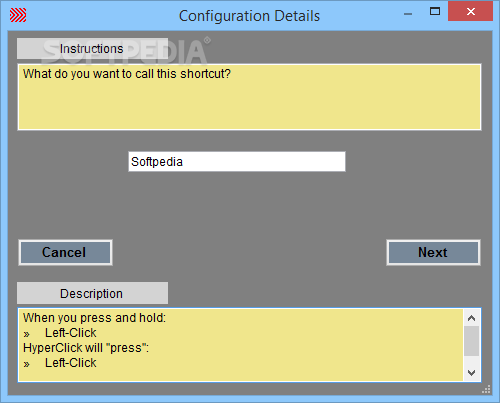
Task: Close the Configuration Details window
Action: (x=471, y=12)
